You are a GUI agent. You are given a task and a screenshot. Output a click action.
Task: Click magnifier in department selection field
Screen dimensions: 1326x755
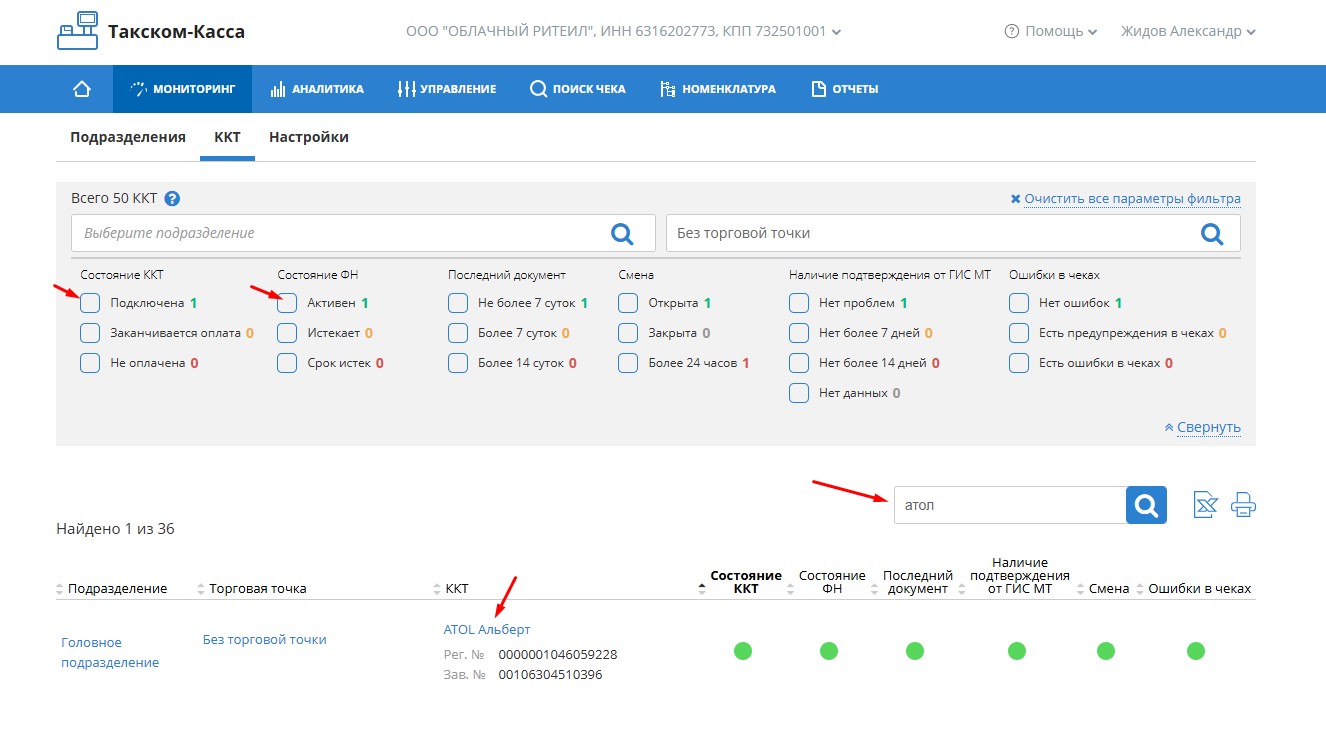coord(622,233)
